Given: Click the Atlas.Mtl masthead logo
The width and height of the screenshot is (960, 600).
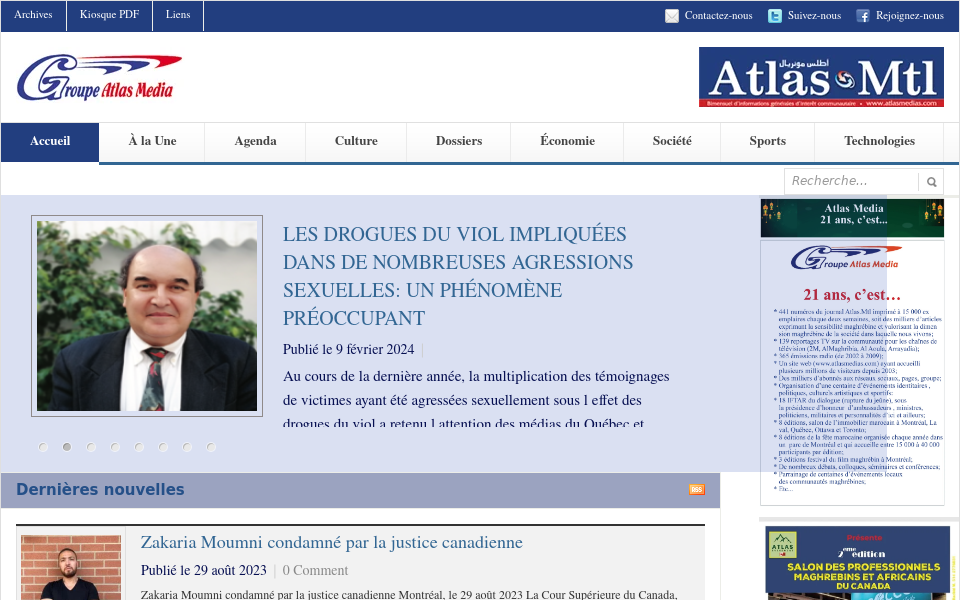Looking at the screenshot, I should [820, 77].
